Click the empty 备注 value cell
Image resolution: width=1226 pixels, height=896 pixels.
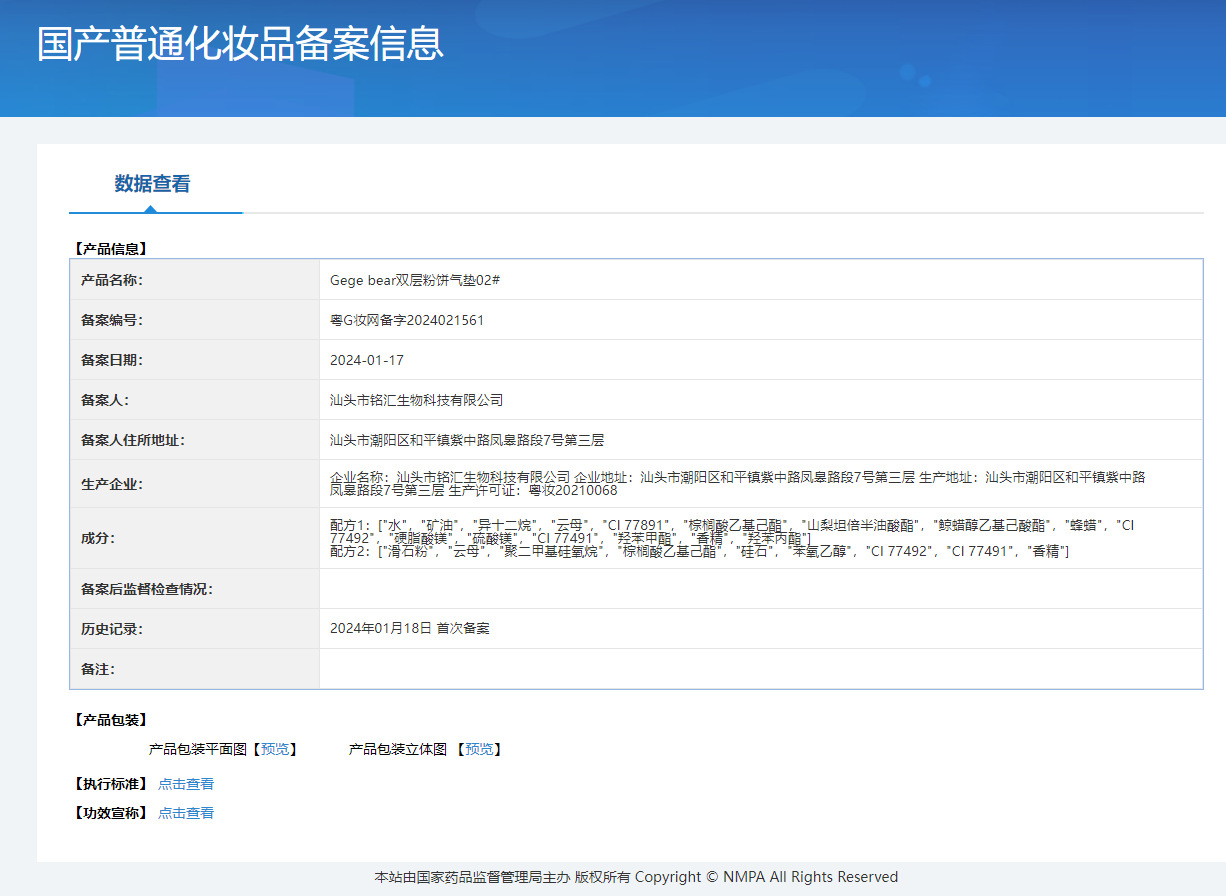coord(760,669)
